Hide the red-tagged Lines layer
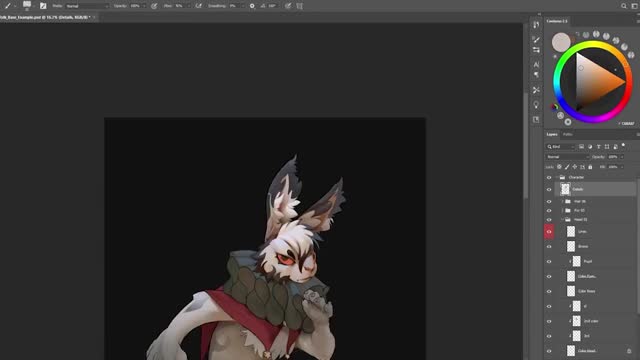Image resolution: width=640 pixels, height=360 pixels. click(549, 231)
